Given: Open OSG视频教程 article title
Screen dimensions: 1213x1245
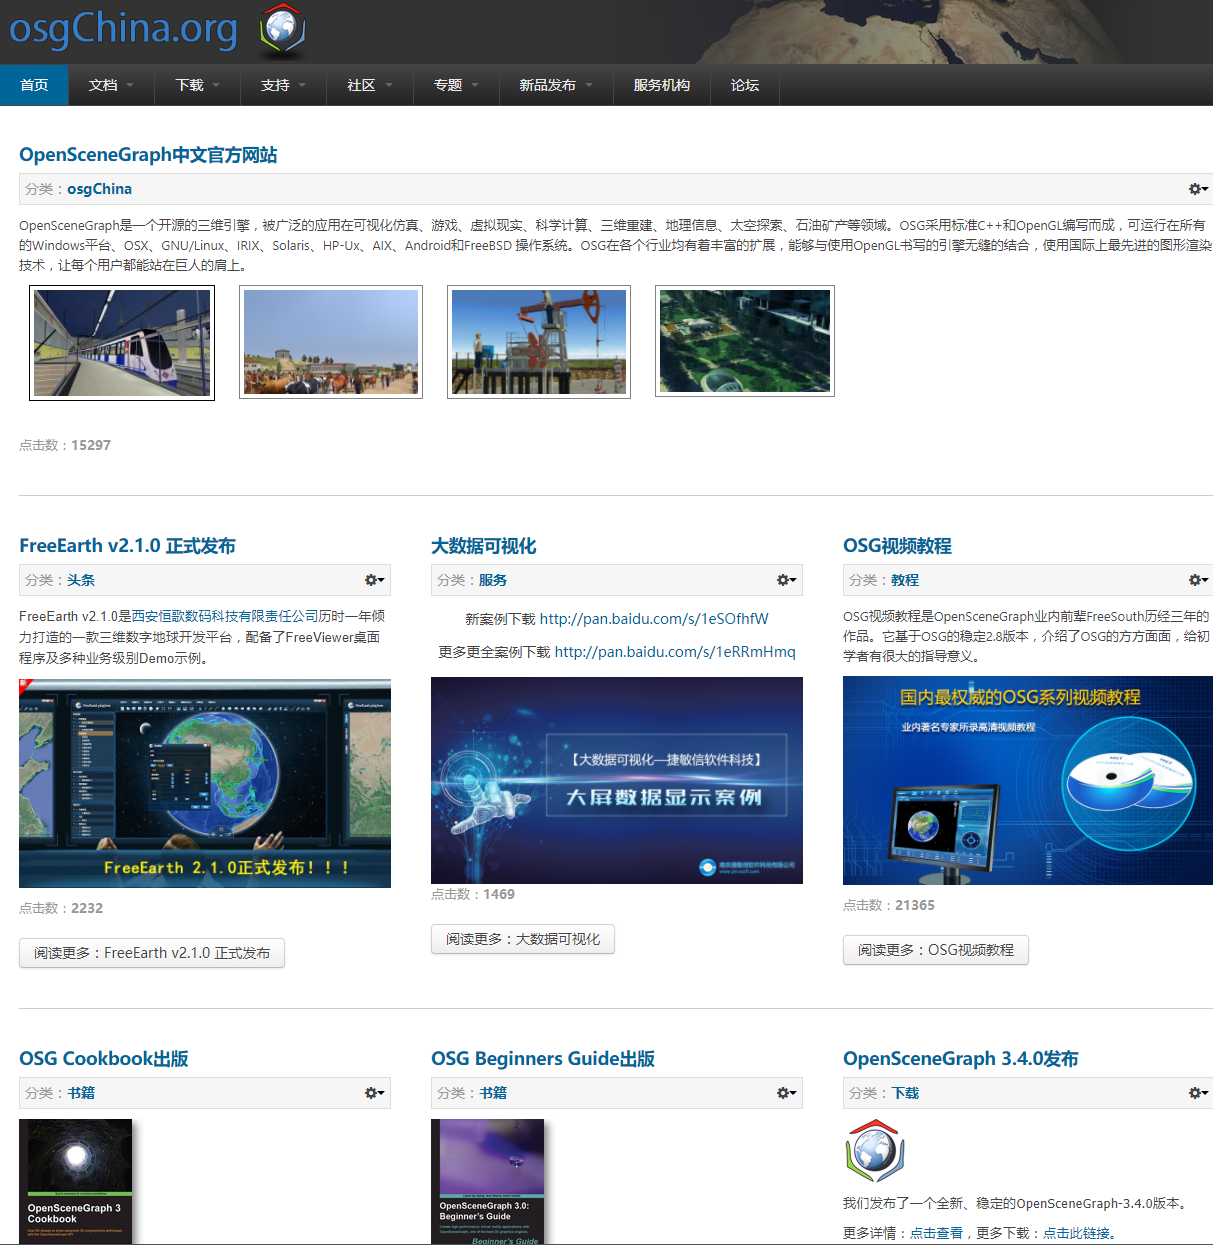Looking at the screenshot, I should [897, 546].
